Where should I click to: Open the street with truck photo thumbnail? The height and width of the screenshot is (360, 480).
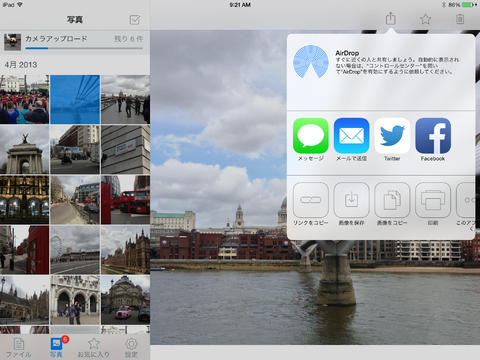tap(75, 150)
